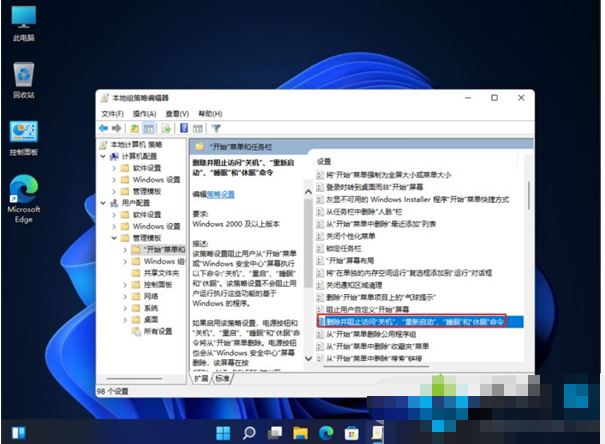The width and height of the screenshot is (605, 444).
Task: Select the 用户配置 node icon
Action: coord(114,203)
